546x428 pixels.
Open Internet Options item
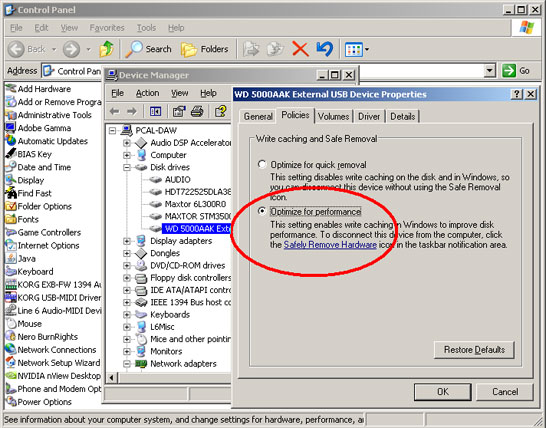[42, 246]
